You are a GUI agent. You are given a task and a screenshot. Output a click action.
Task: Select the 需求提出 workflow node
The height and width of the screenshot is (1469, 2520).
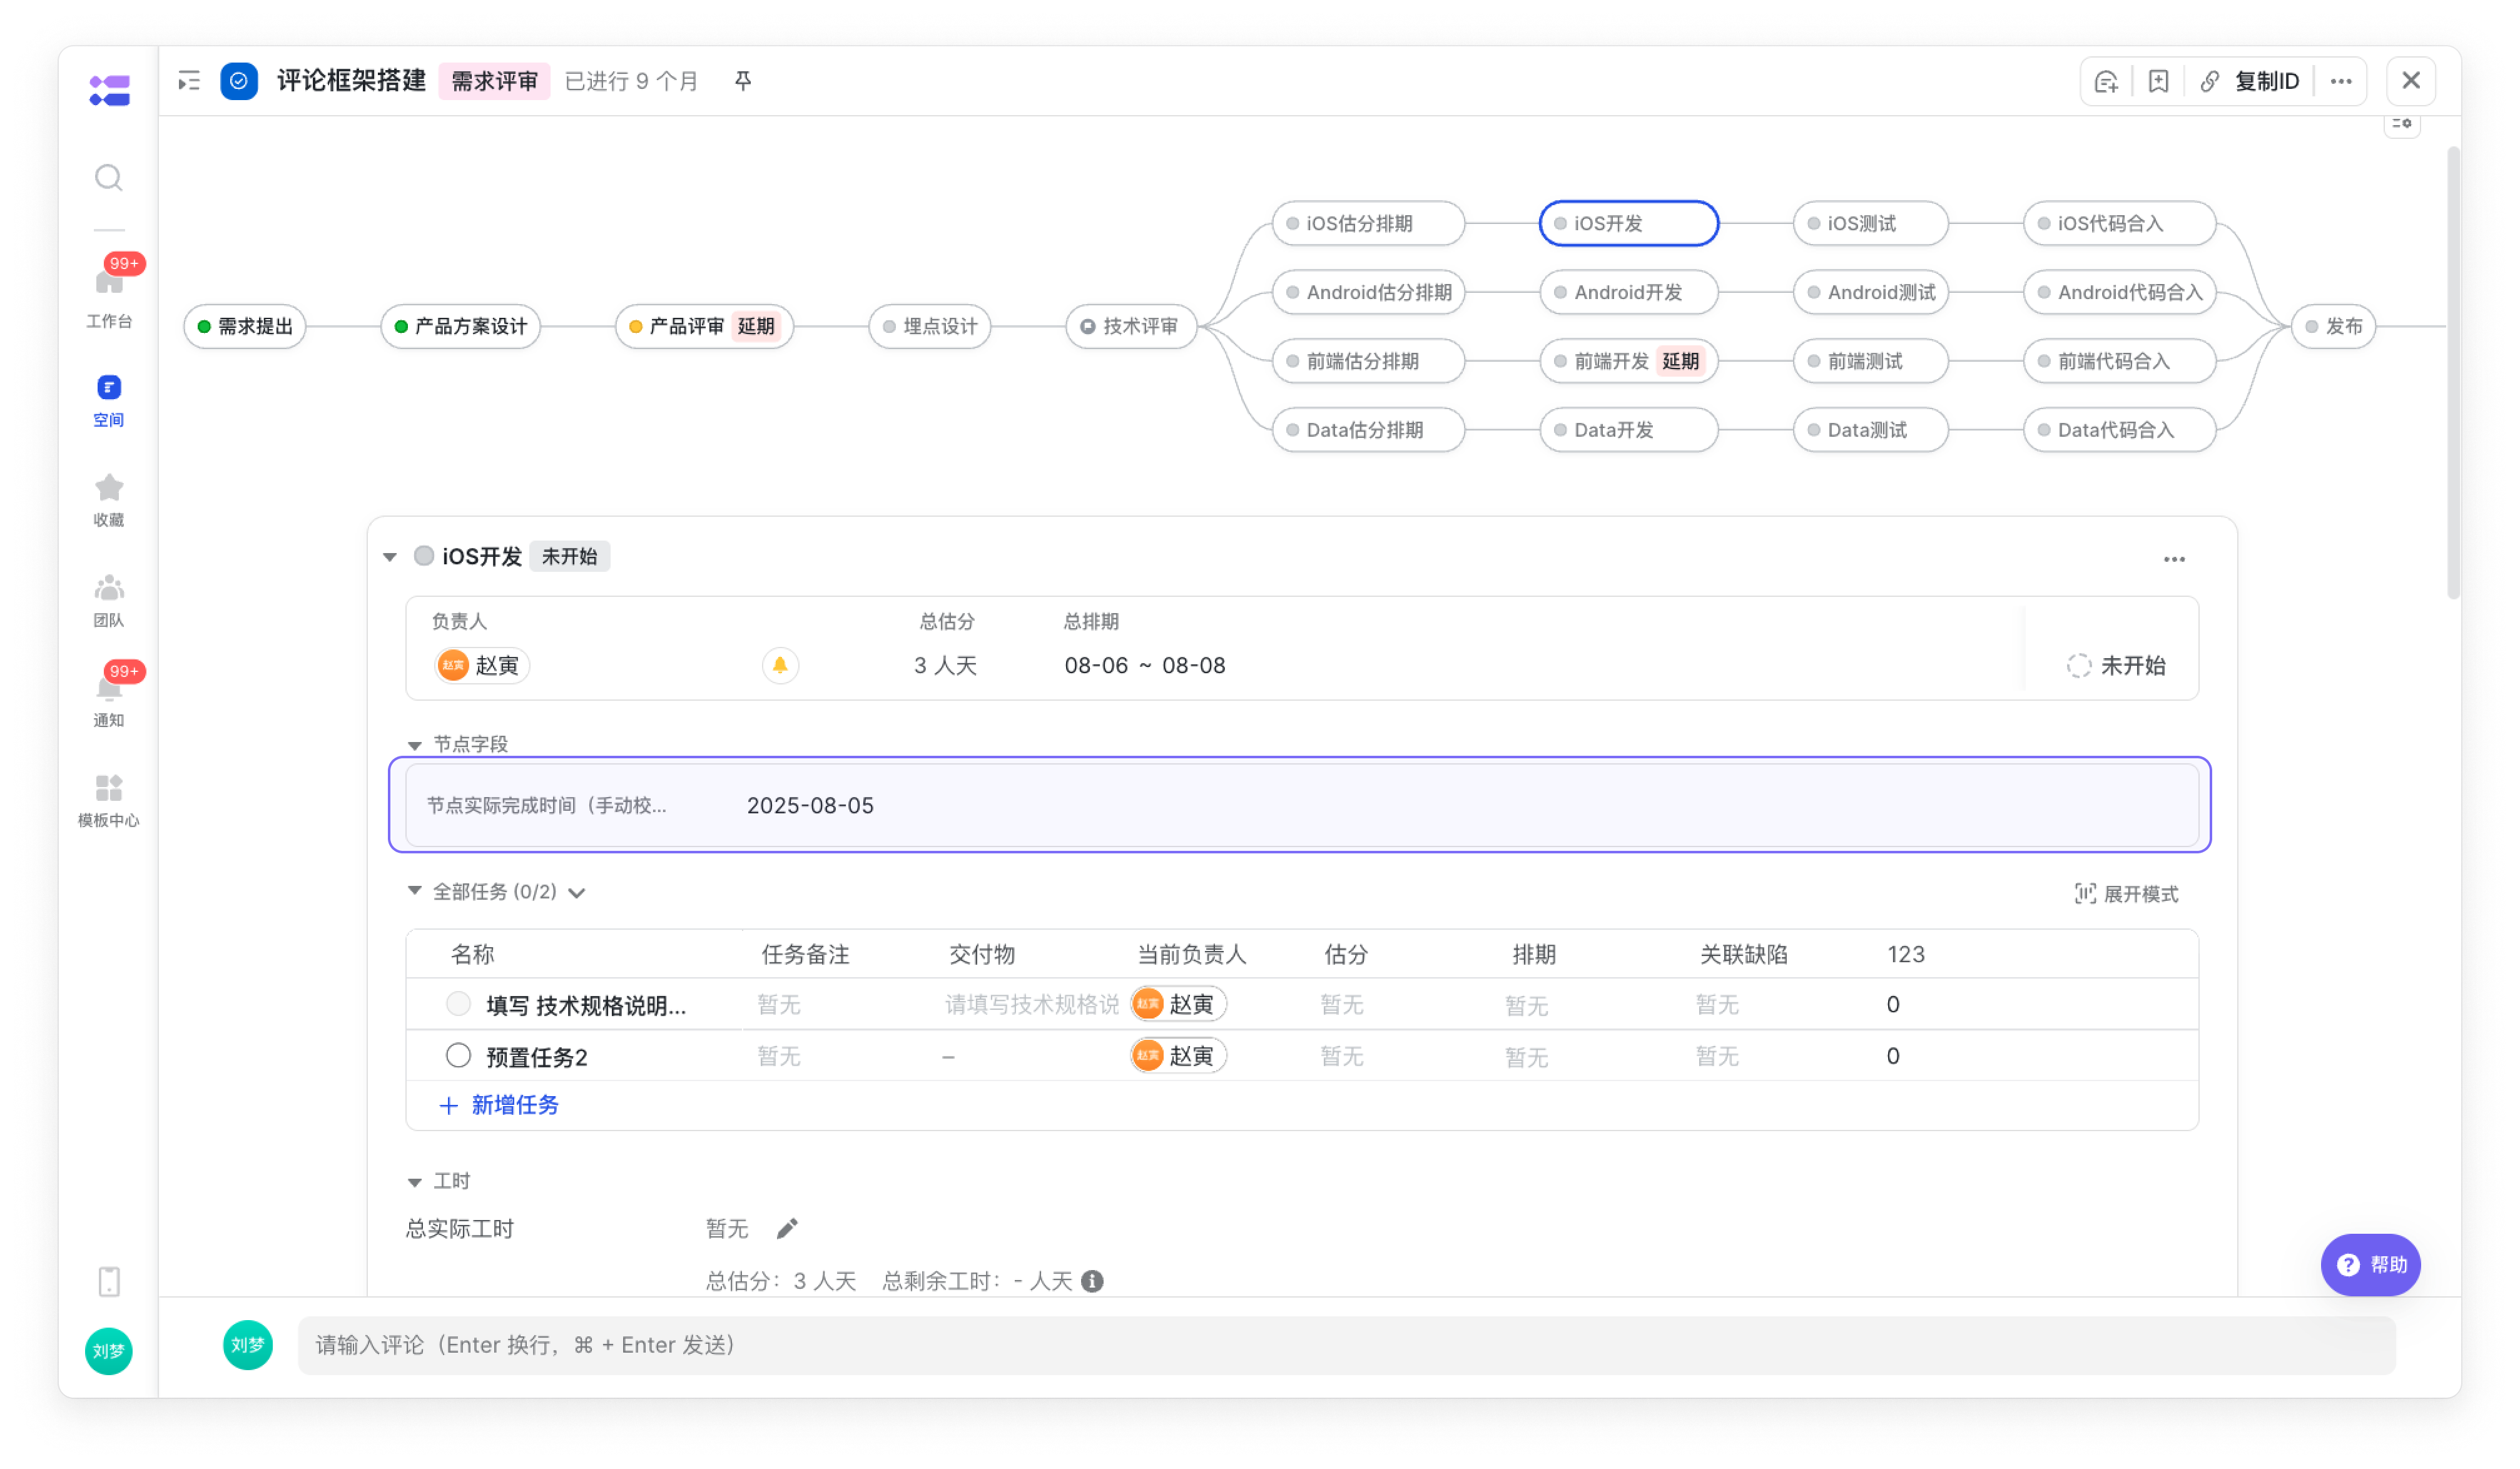[x=244, y=326]
